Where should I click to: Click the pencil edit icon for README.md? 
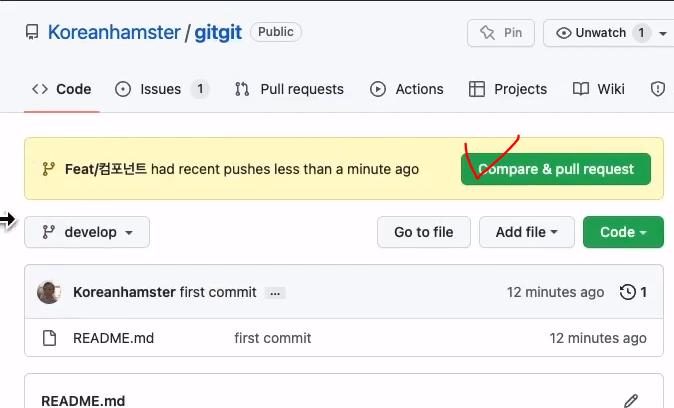click(631, 401)
